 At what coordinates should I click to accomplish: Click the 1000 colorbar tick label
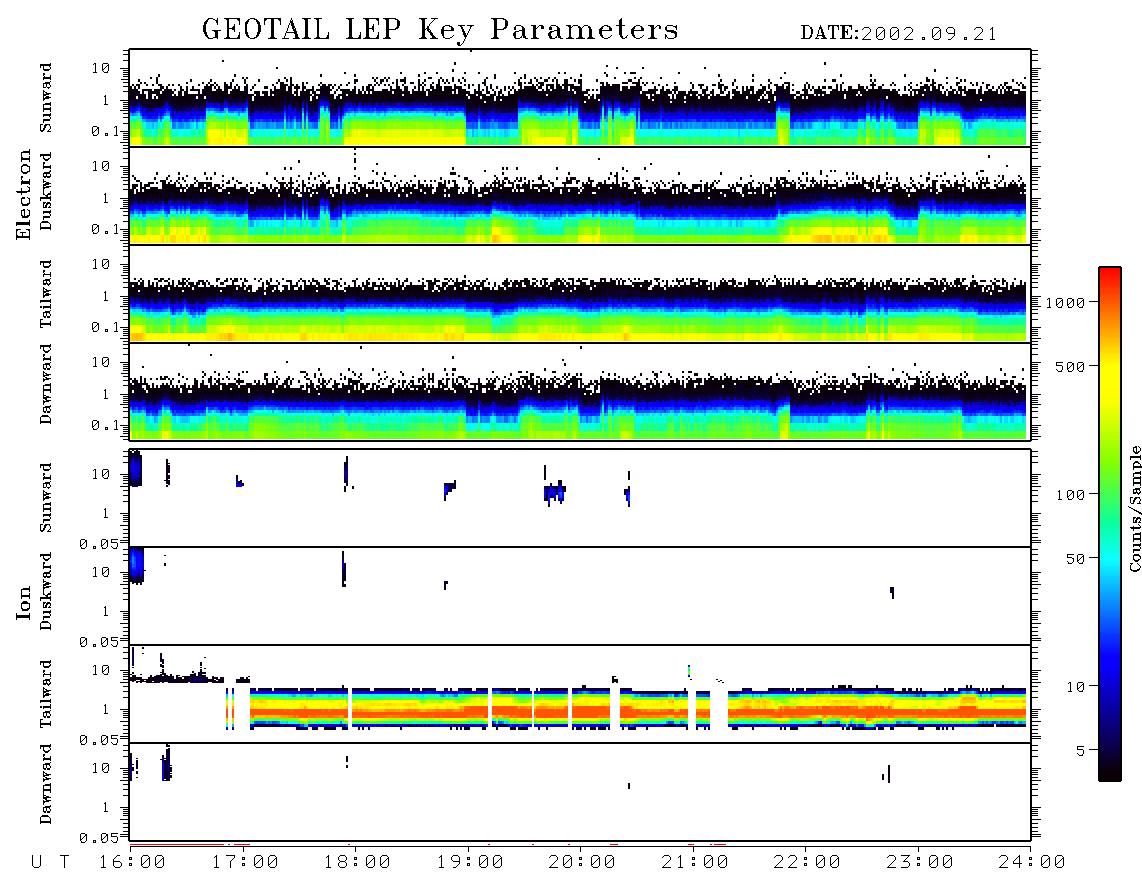1065,303
